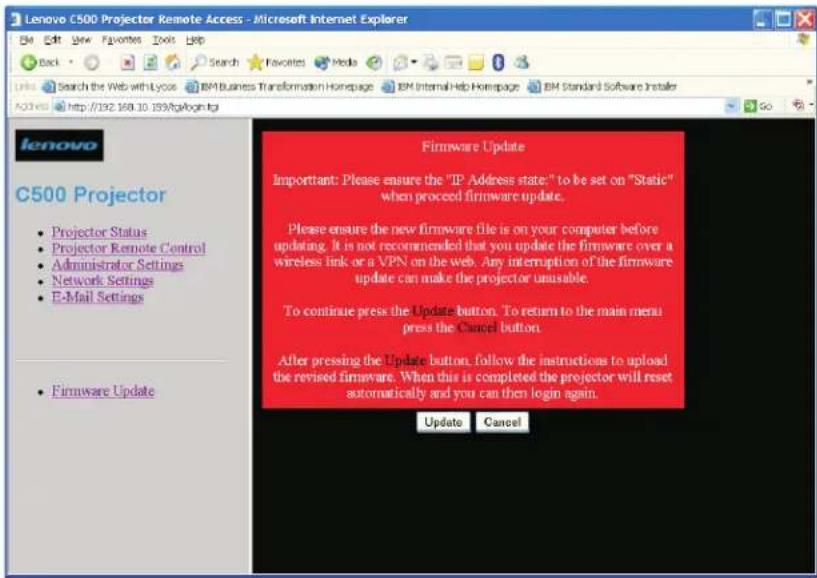Open the View menu
The image size is (817, 578).
point(81,40)
